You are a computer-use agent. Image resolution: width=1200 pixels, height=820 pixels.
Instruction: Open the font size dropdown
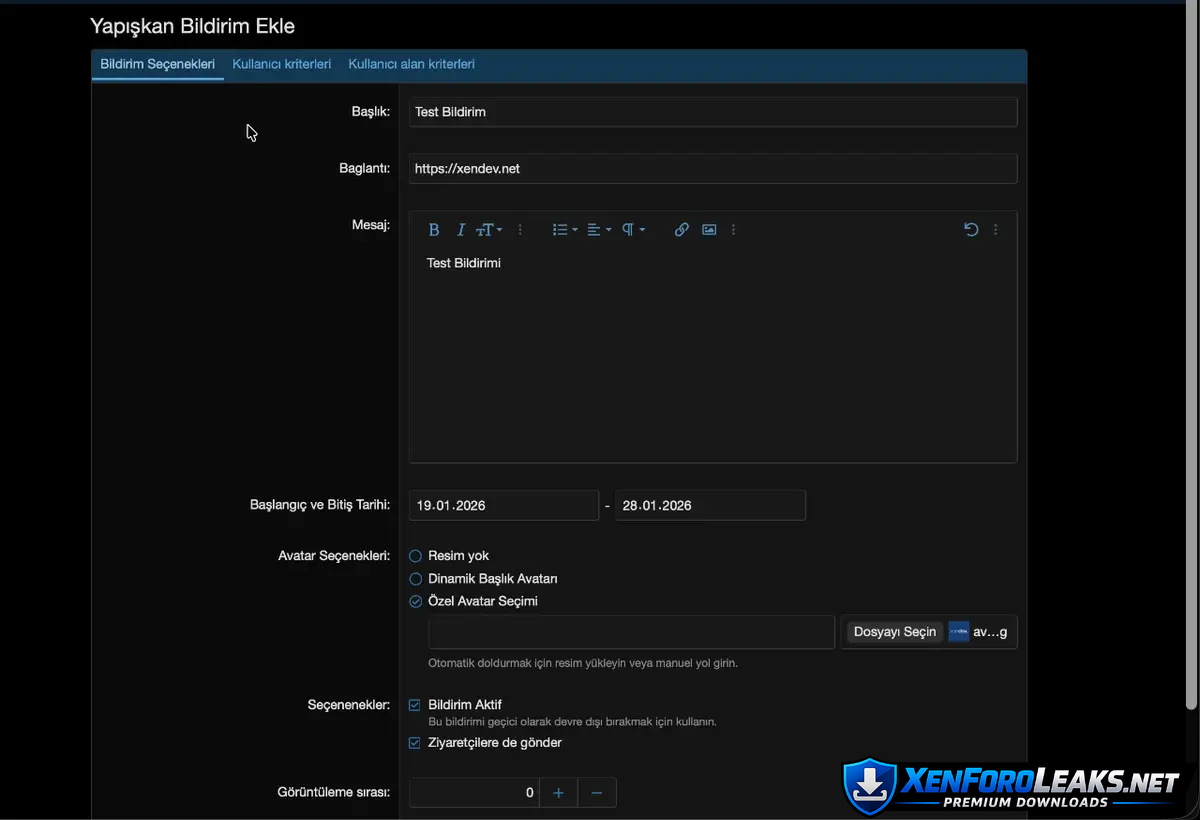(x=488, y=230)
